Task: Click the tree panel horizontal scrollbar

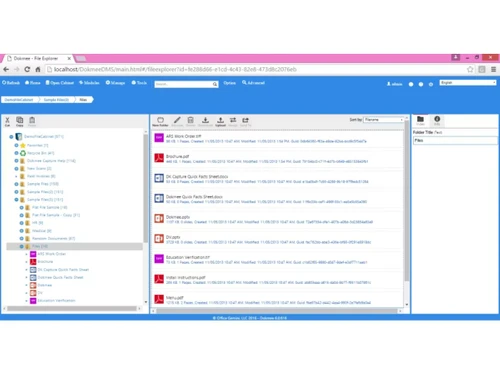Action: [72, 309]
